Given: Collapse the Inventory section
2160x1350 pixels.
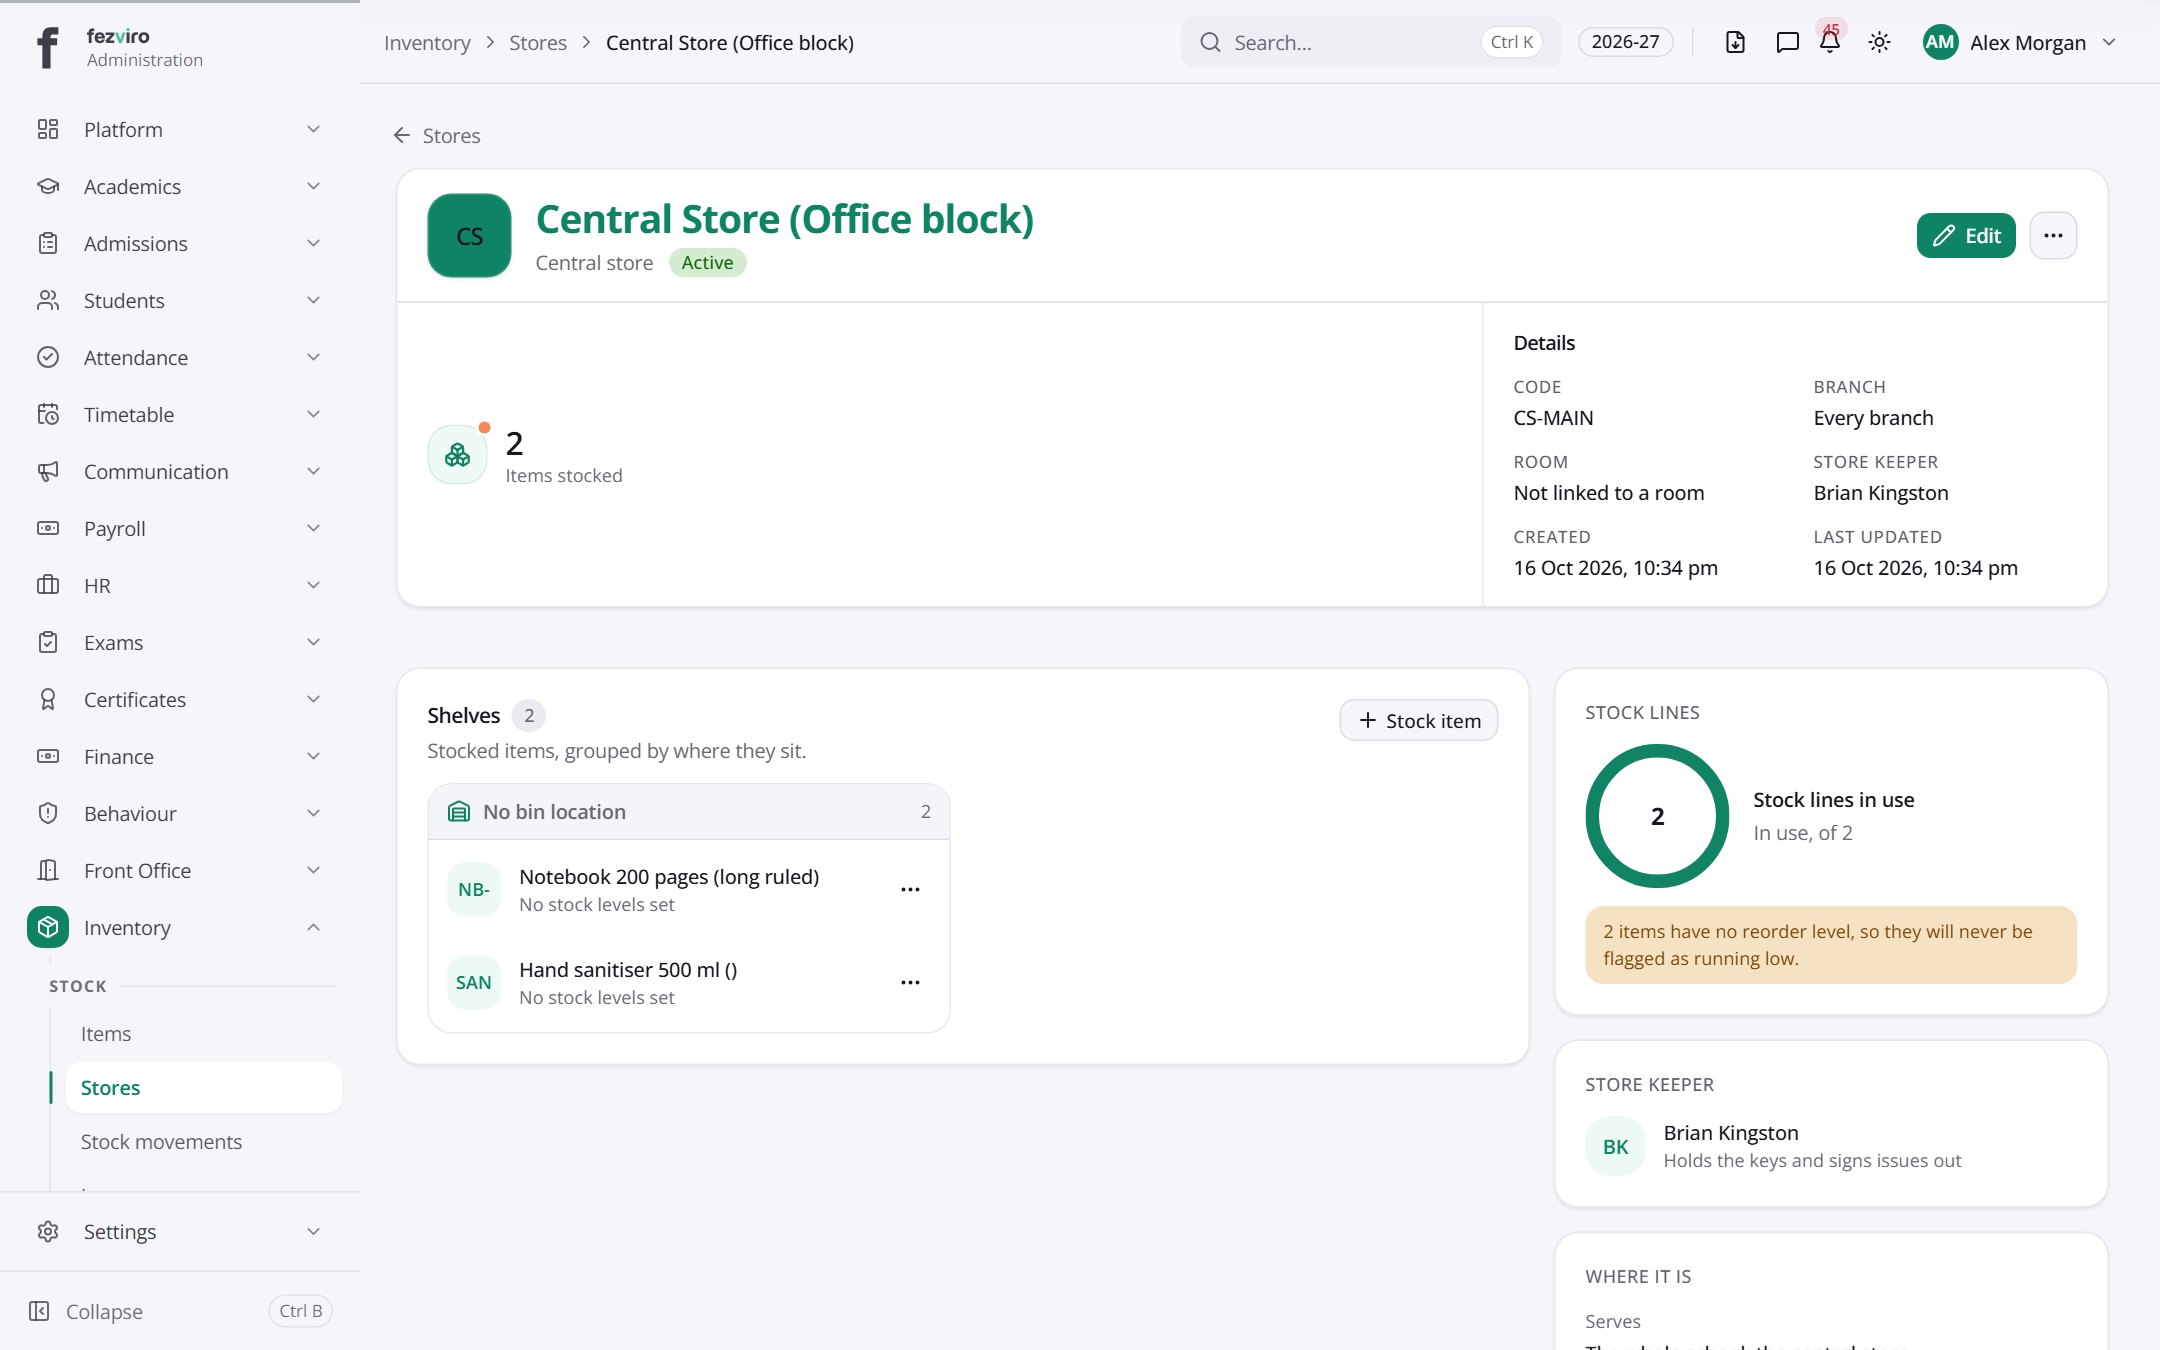Looking at the screenshot, I should [x=180, y=927].
